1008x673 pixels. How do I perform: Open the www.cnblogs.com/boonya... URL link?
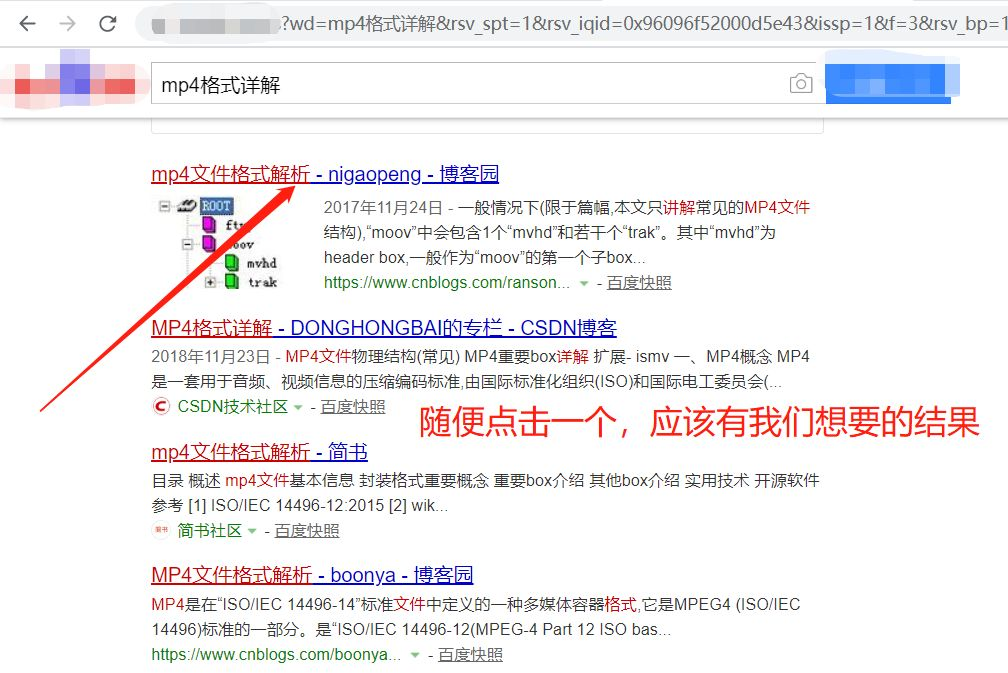tap(276, 654)
